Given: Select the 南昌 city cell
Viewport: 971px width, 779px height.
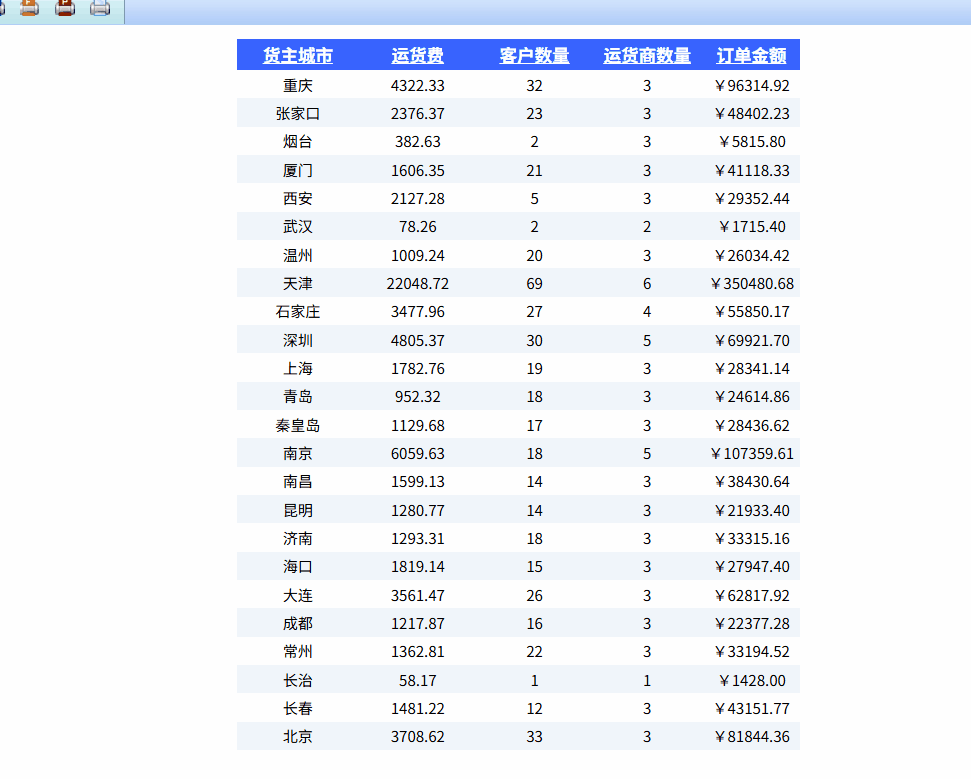Looking at the screenshot, I should coord(298,482).
